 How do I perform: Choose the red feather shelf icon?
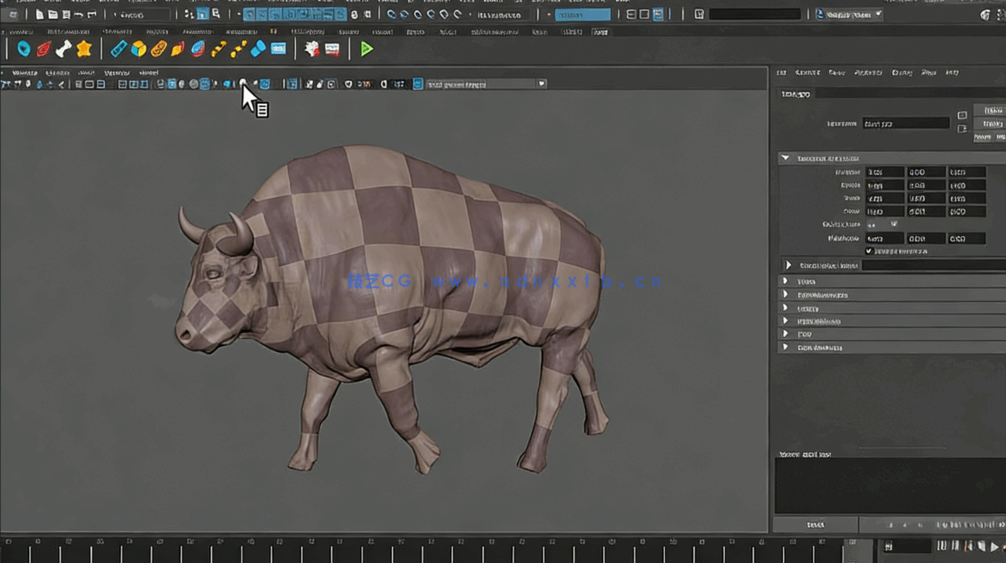(x=44, y=49)
